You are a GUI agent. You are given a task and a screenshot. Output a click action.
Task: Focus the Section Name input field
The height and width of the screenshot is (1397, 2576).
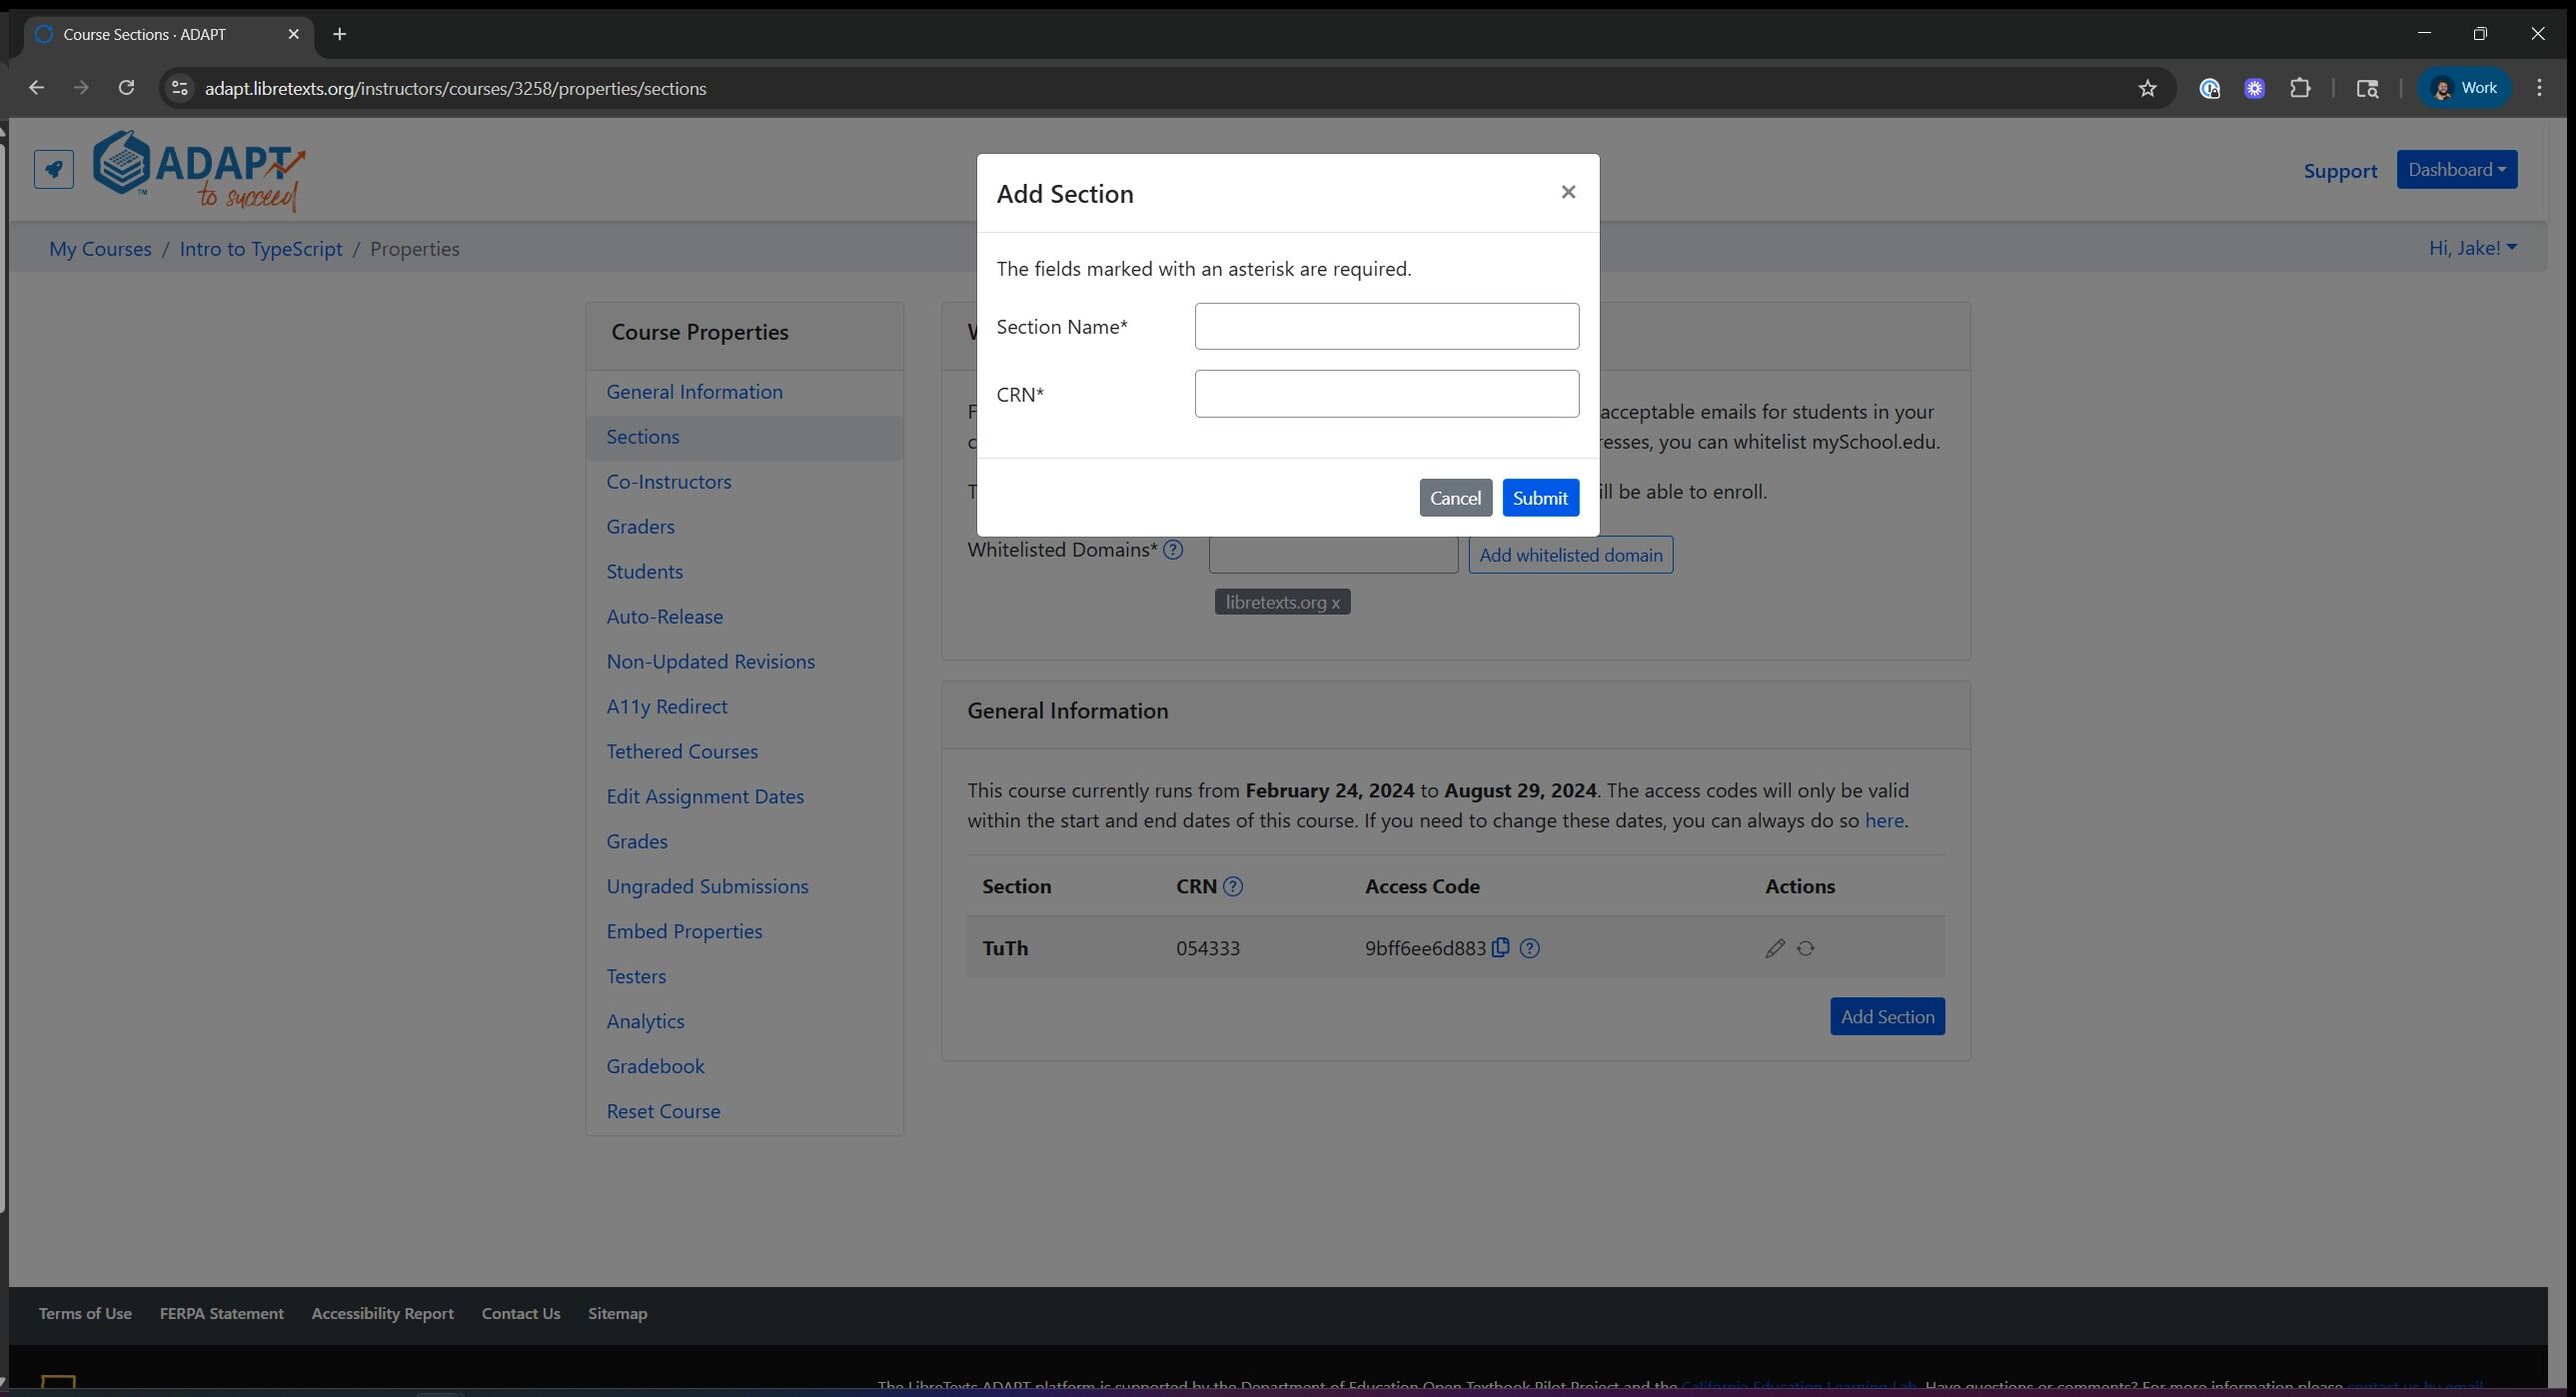point(1387,327)
